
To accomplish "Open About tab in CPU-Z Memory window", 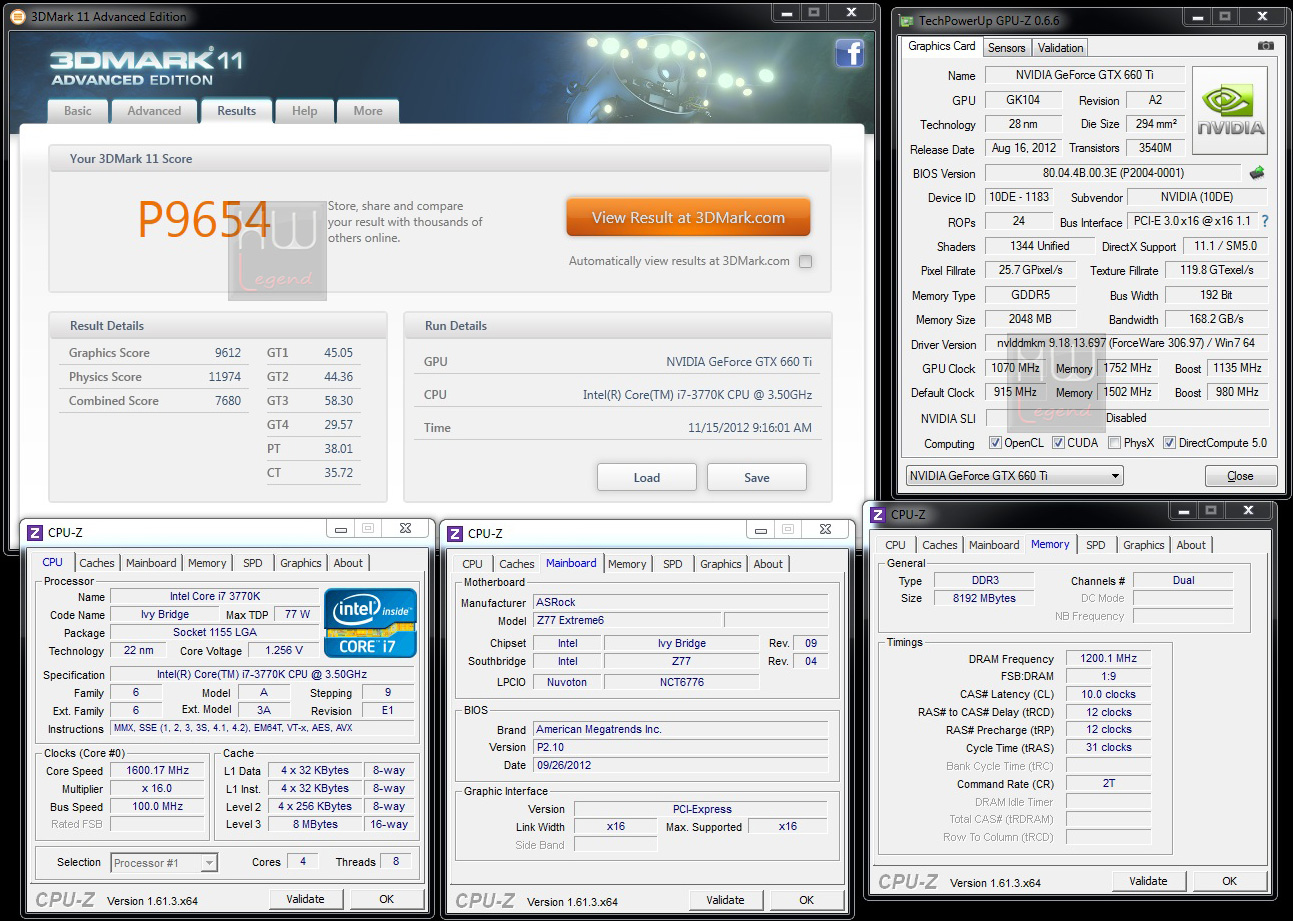I will point(1191,545).
